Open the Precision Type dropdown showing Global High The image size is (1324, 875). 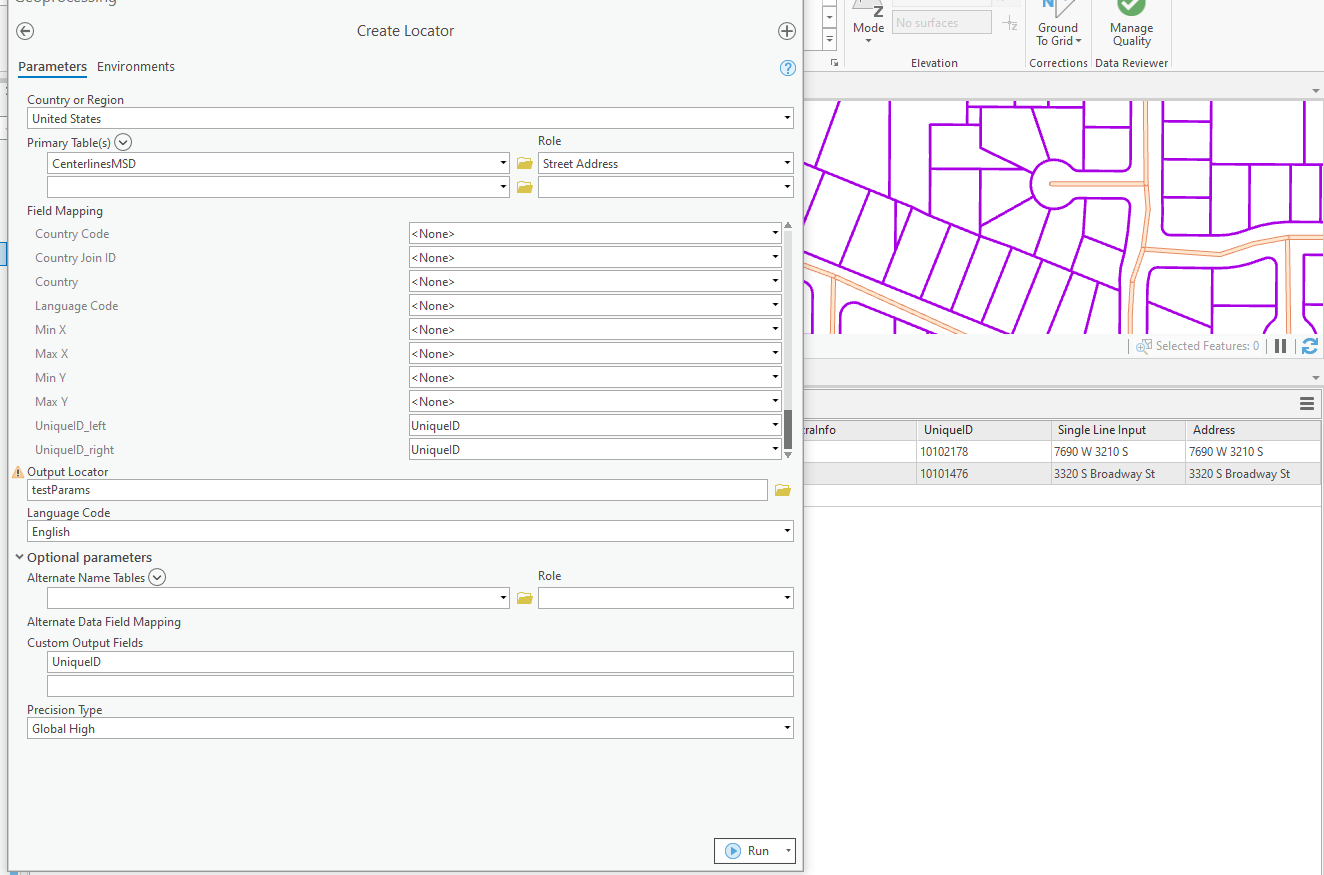[x=787, y=728]
